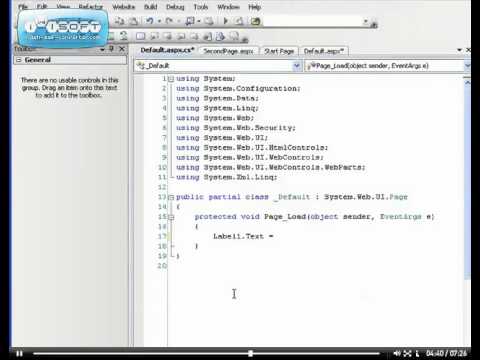Click the Clear Bookmarks toolbar icon
480x360 pixels.
coord(235,36)
